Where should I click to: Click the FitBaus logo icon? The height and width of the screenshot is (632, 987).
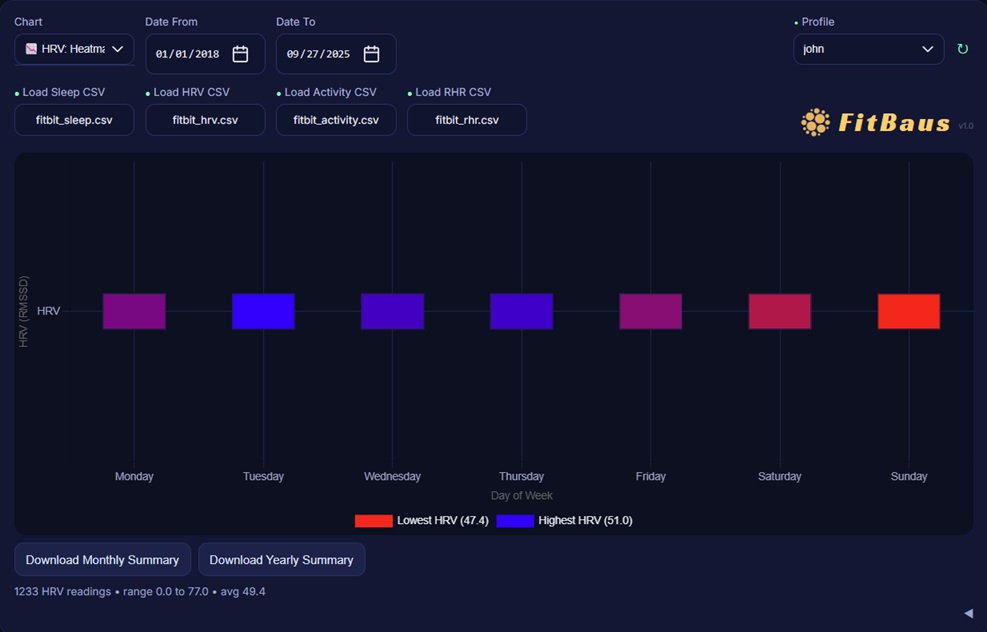[x=815, y=122]
